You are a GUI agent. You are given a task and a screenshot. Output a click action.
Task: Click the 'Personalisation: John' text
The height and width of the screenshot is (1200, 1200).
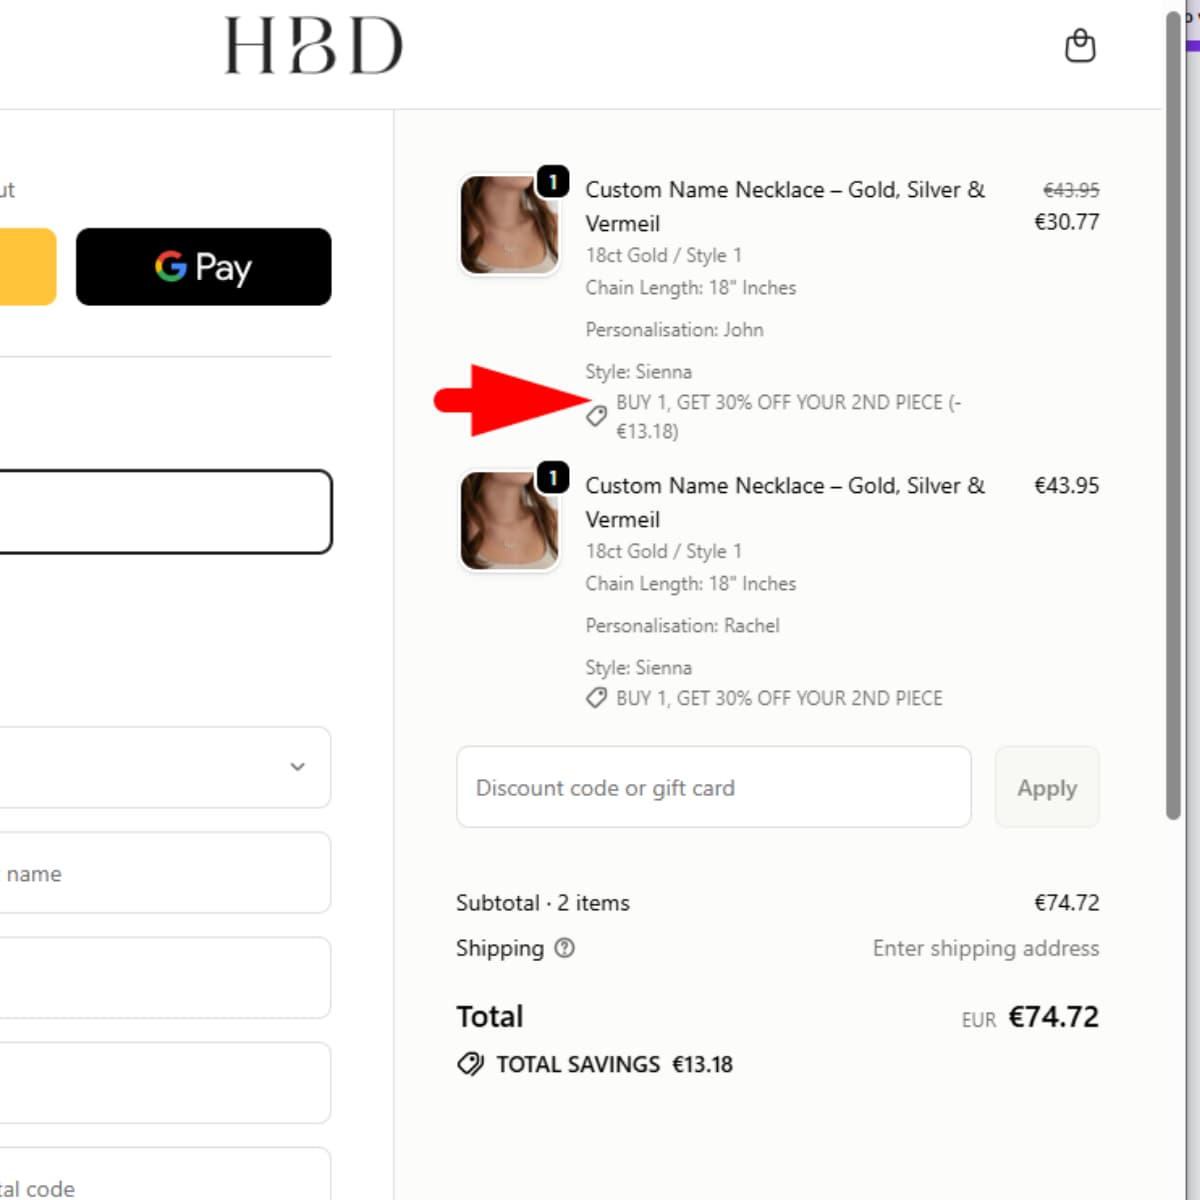coord(674,330)
